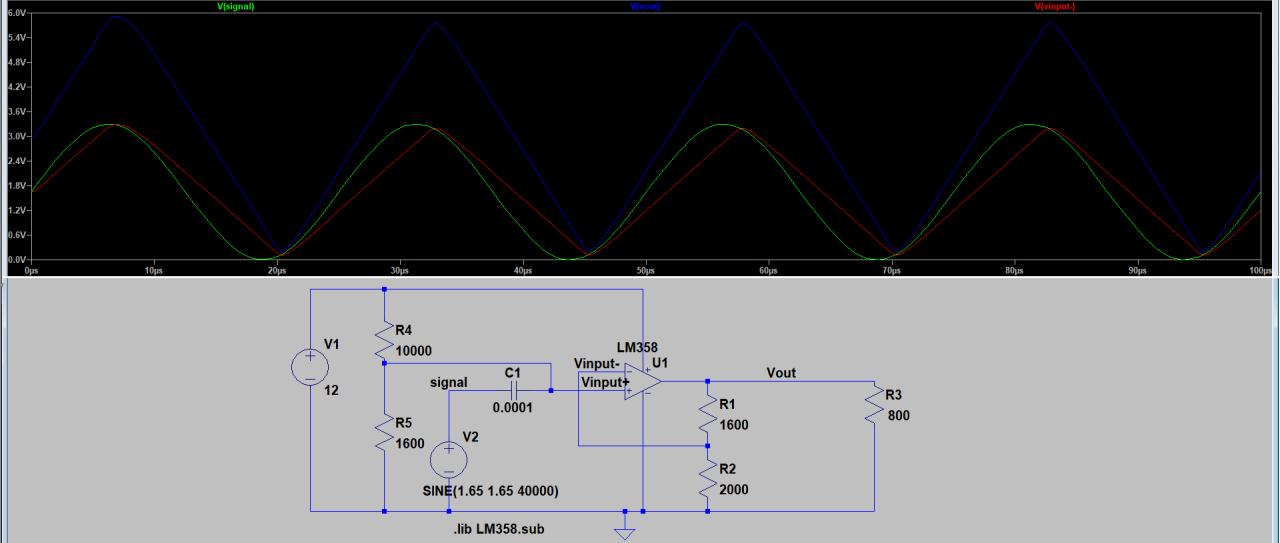Click the C1 value '0.0001'

[512, 408]
